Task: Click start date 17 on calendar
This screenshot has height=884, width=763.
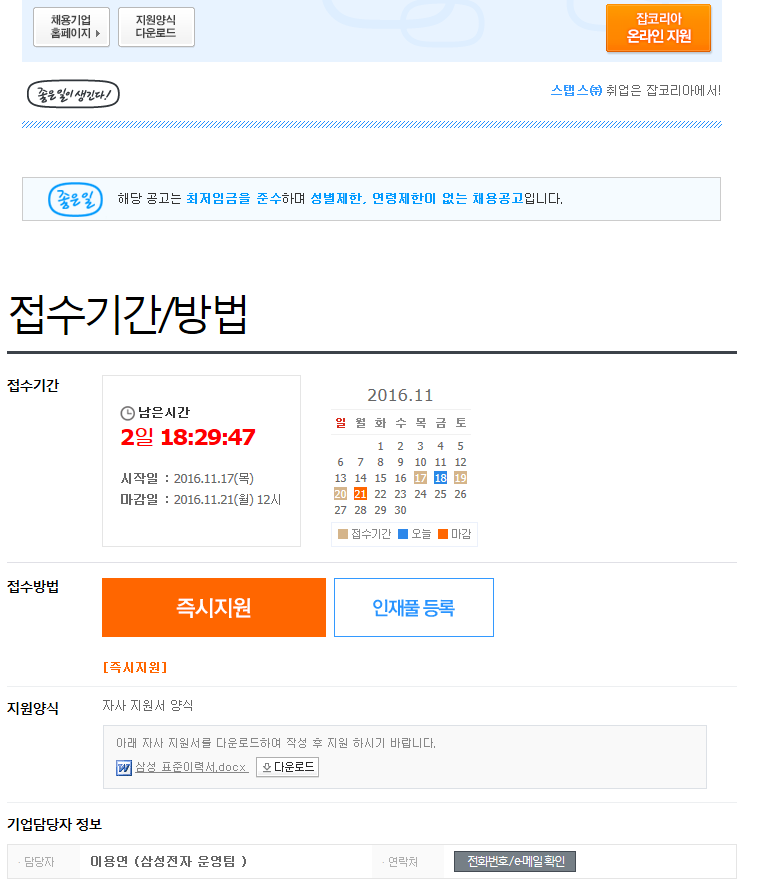Action: (x=421, y=478)
